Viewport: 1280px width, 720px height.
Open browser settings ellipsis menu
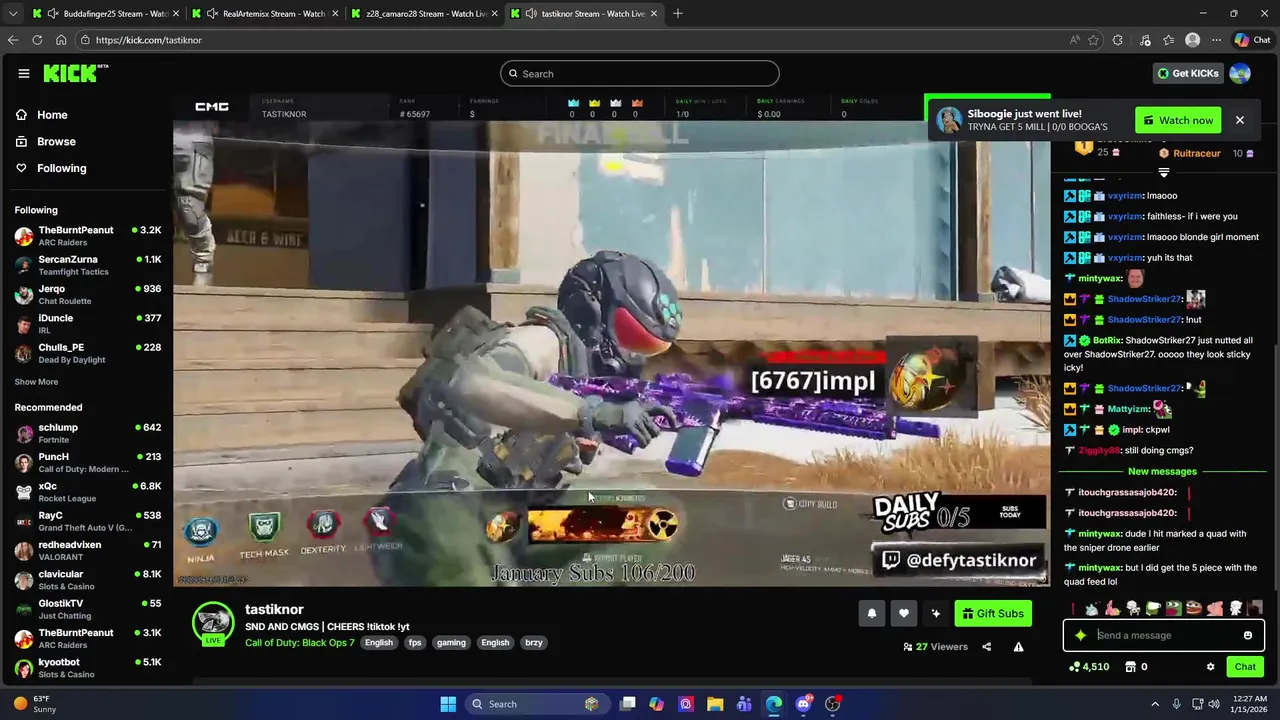(x=1216, y=40)
